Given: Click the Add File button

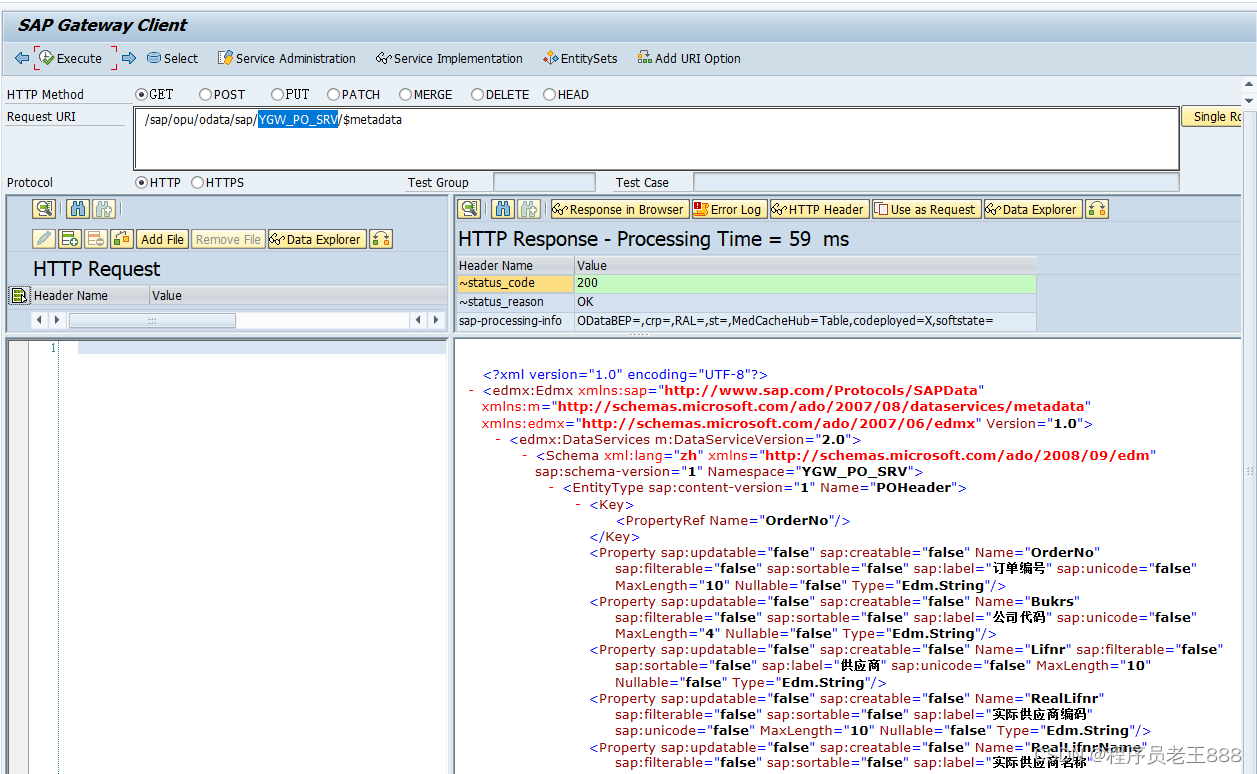Looking at the screenshot, I should 162,239.
